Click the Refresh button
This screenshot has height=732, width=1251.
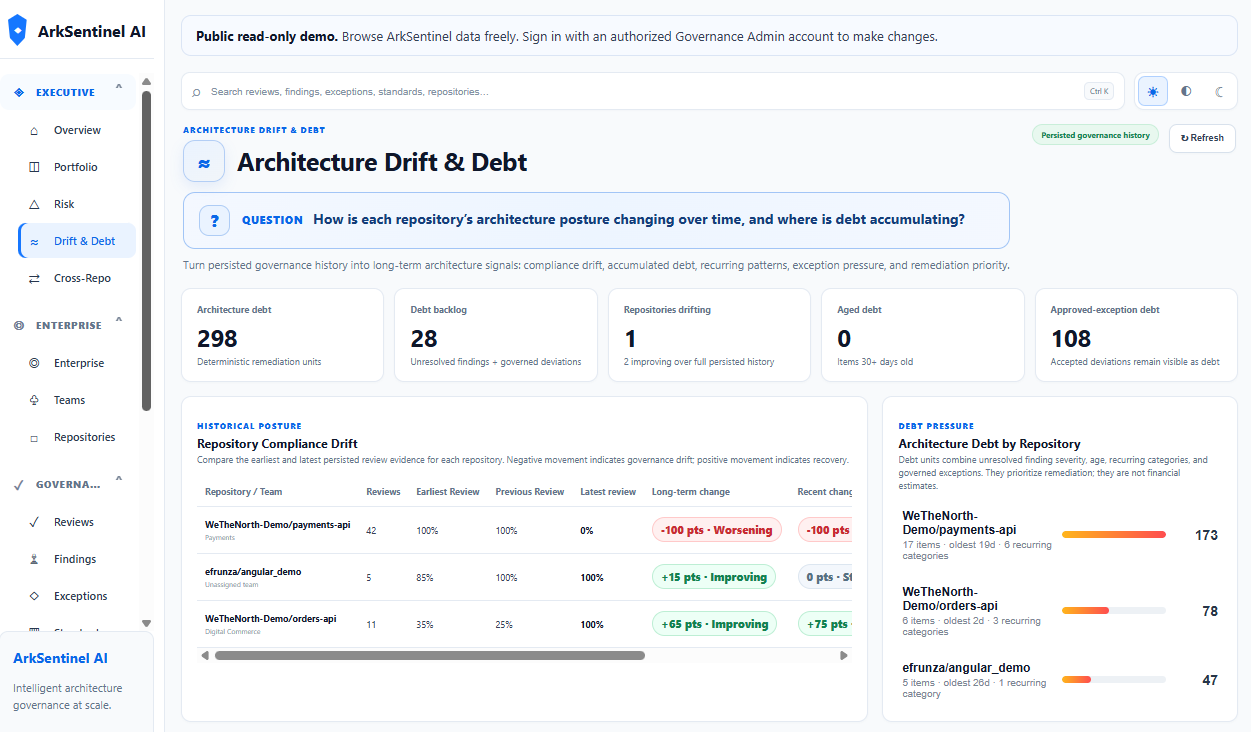(x=1202, y=138)
